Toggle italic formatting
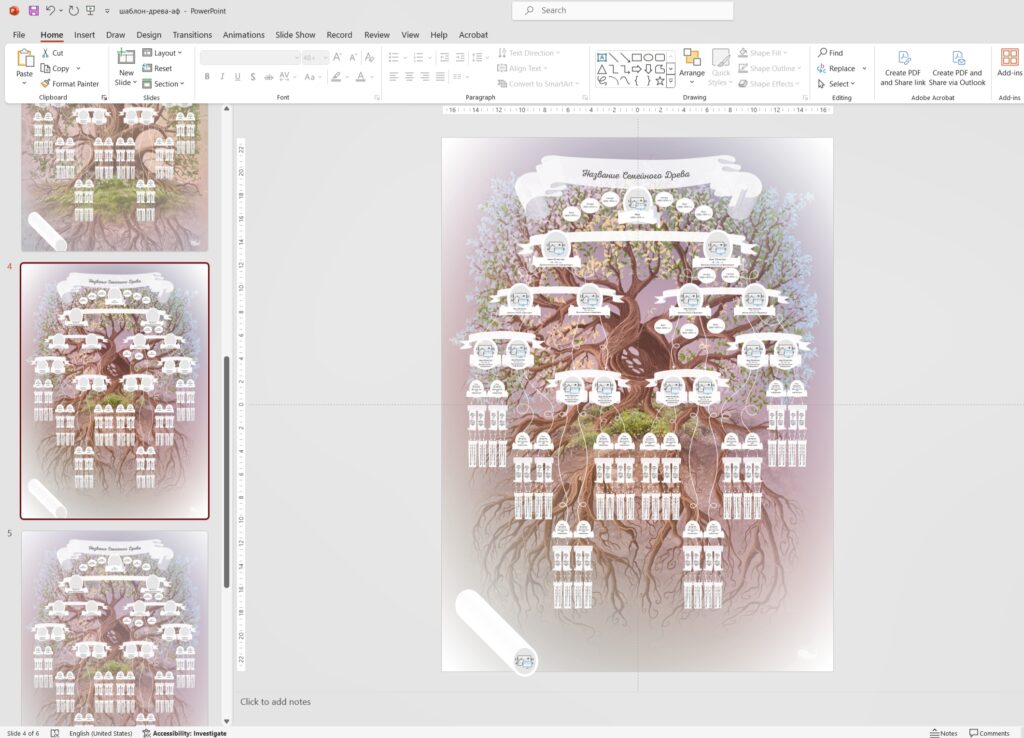Screen dimensions: 1024x738 223,77
